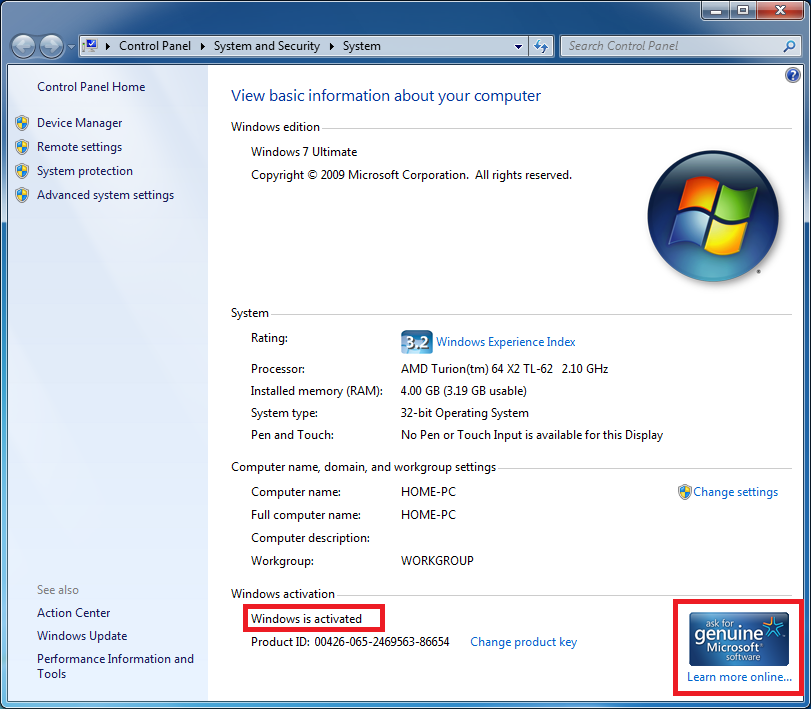Click the Forward navigation arrow button
The width and height of the screenshot is (811, 709).
[51, 46]
